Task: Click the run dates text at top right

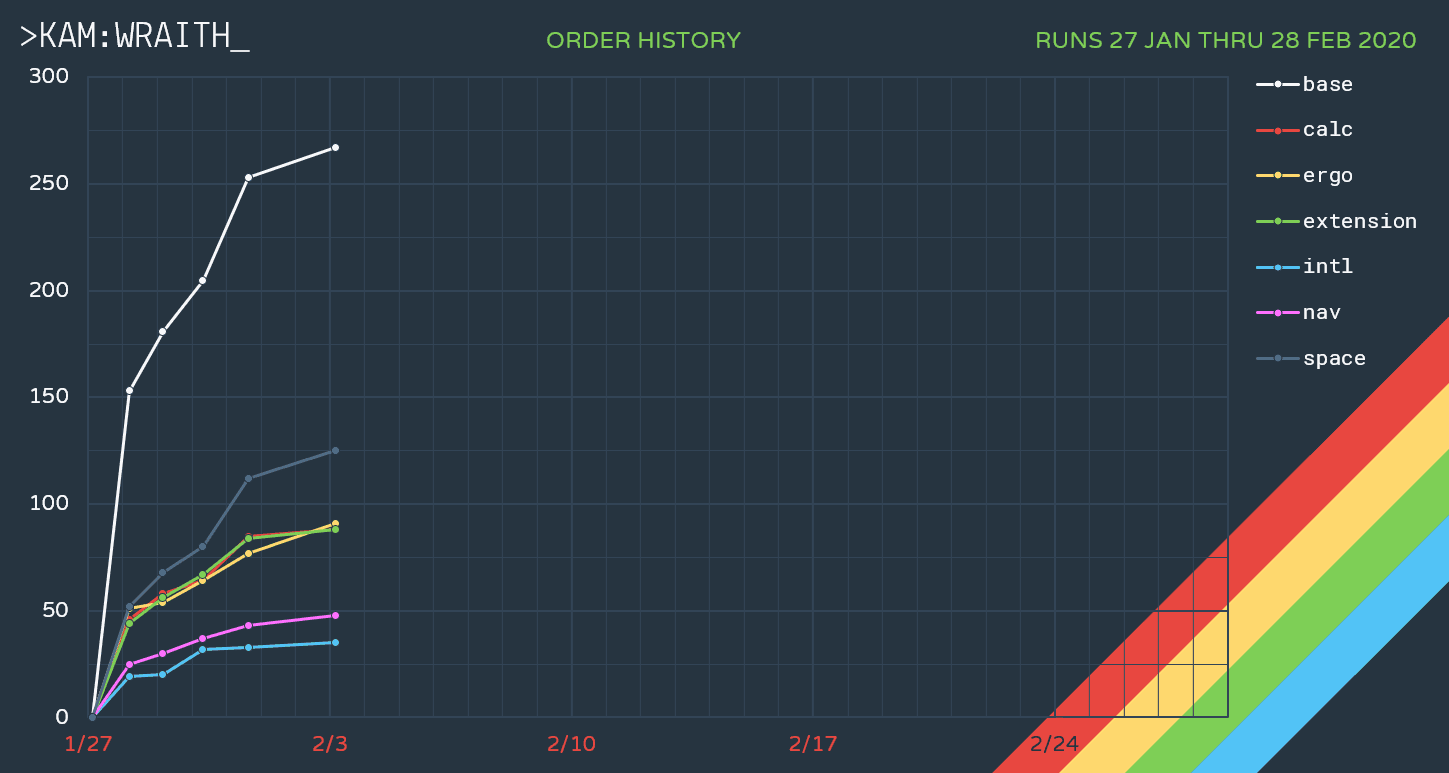Action: click(1225, 41)
